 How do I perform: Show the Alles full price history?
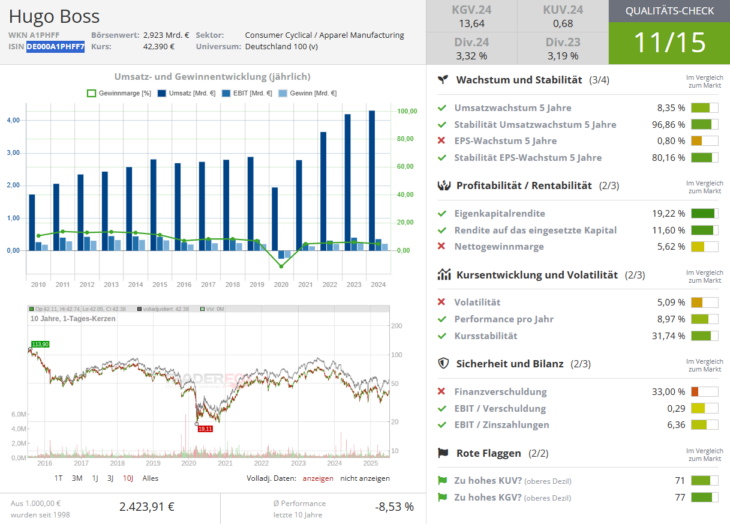point(150,478)
